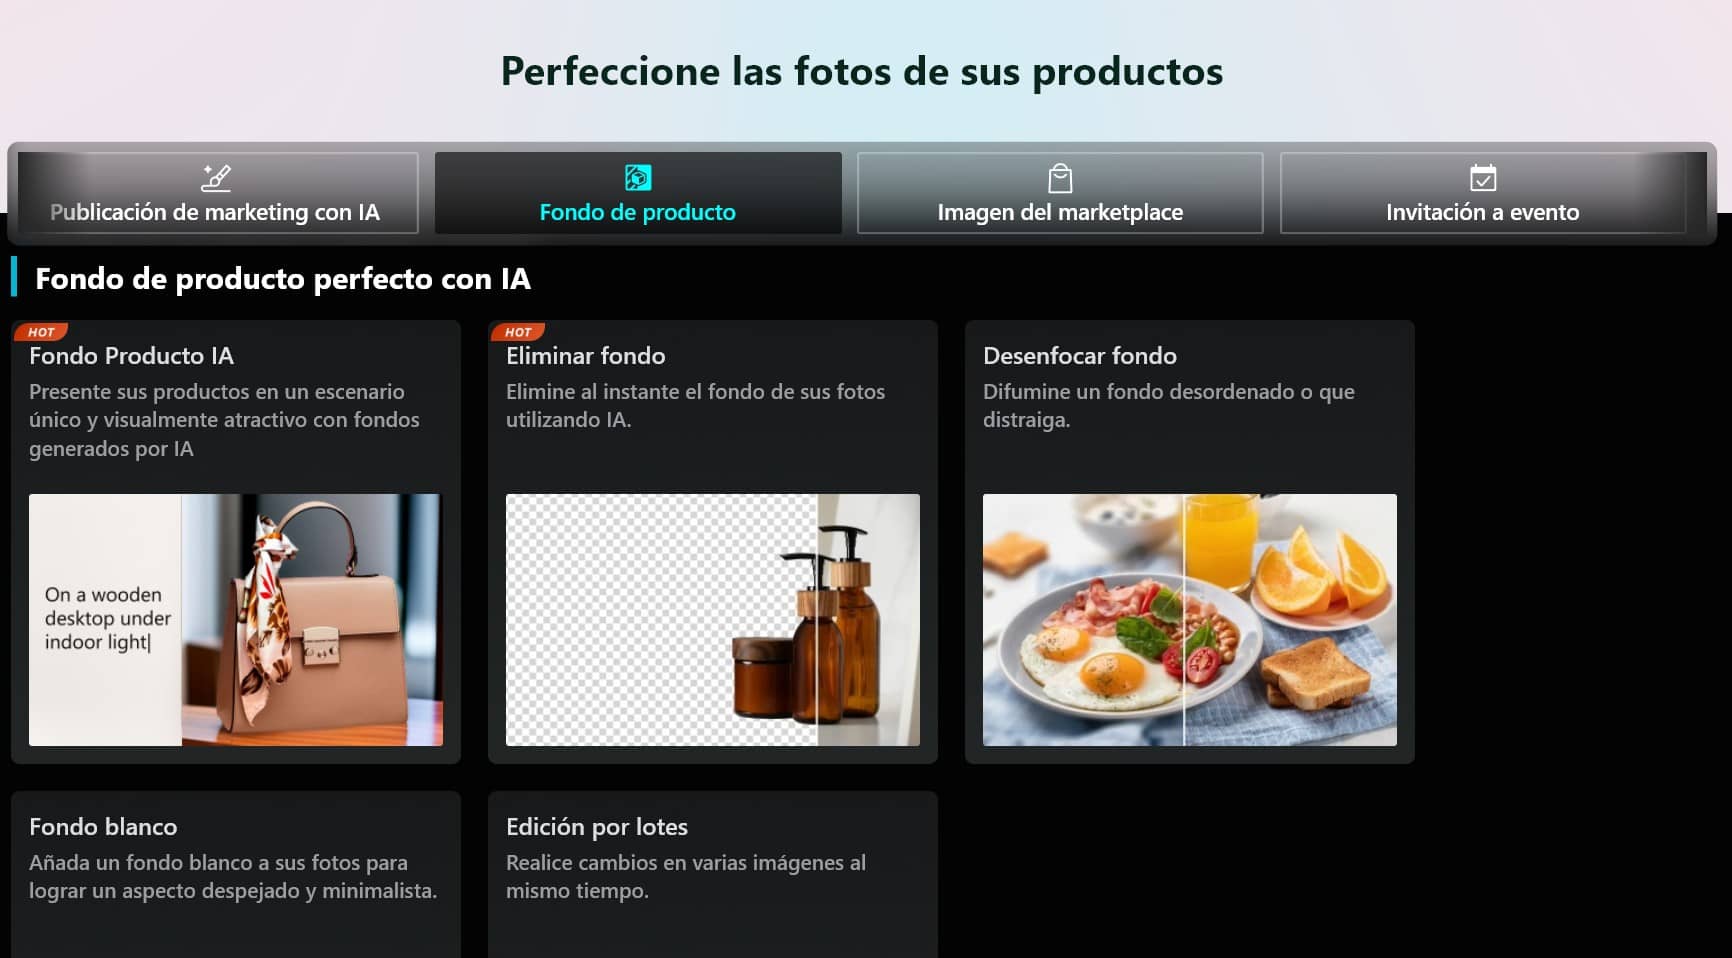The image size is (1732, 958).
Task: Click the breakfast before-and-after thumbnail
Action: [x=1189, y=620]
